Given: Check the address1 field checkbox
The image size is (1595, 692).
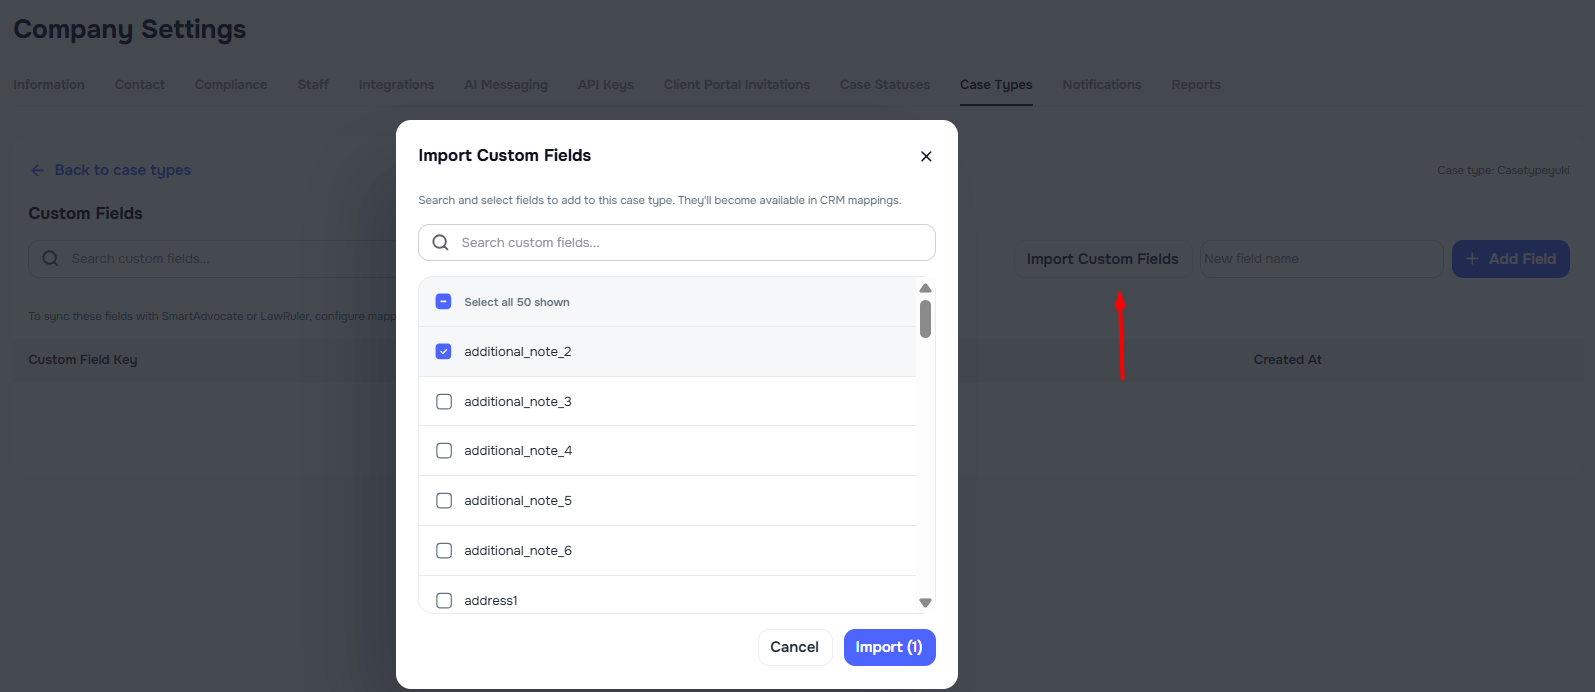Looking at the screenshot, I should point(444,601).
